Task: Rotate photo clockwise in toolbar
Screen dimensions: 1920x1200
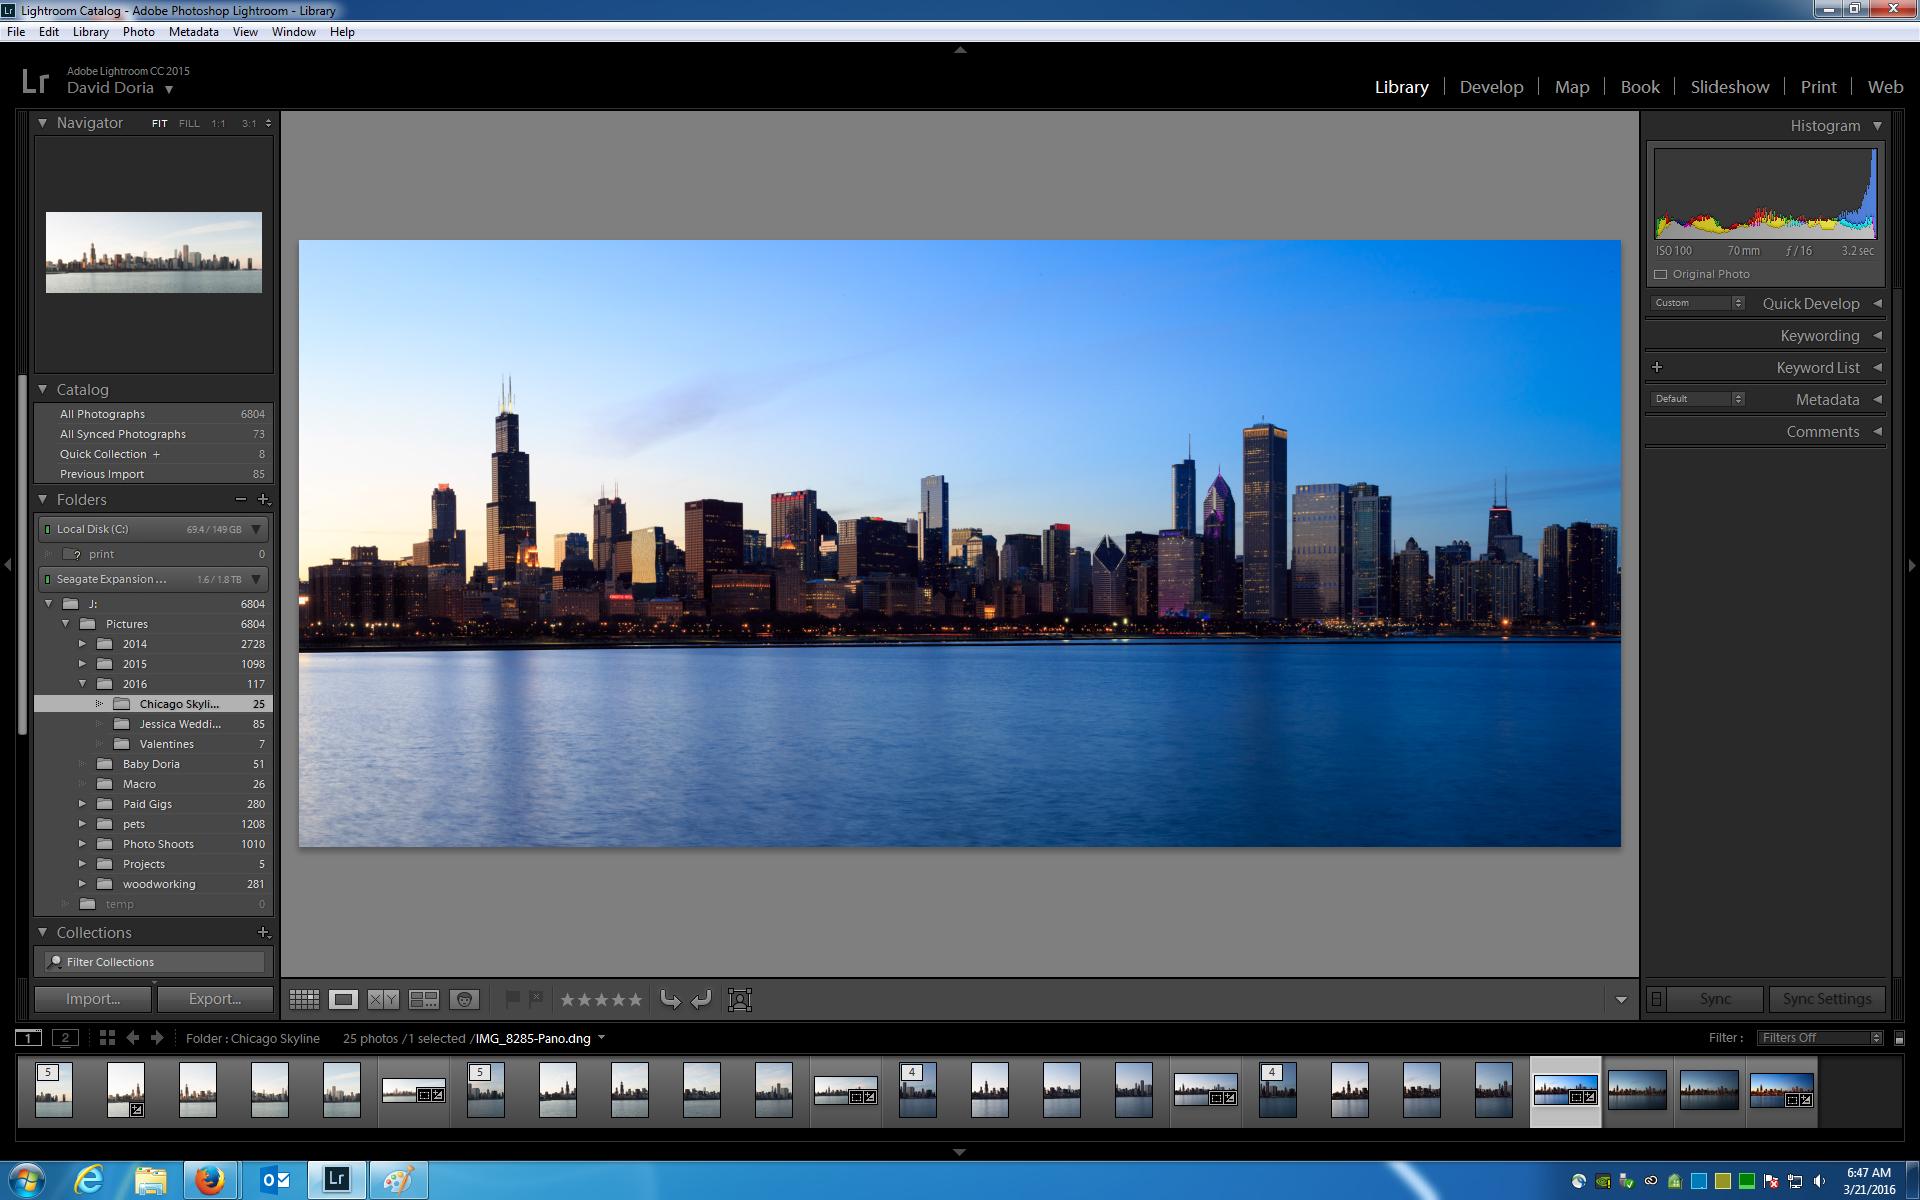Action: [x=701, y=999]
